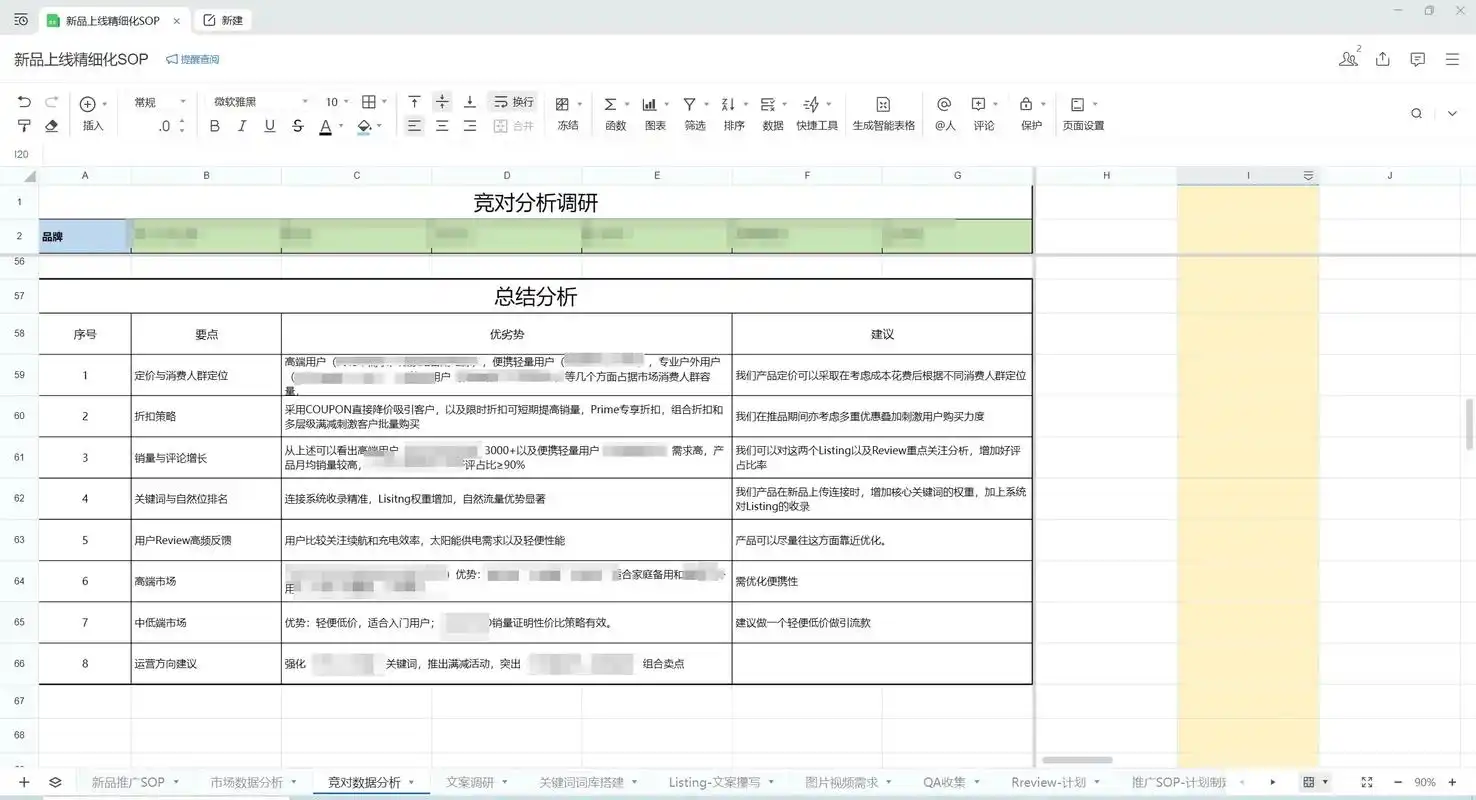Open the fill color dropdown arrow
The image size is (1476, 800).
pyautogui.click(x=379, y=127)
